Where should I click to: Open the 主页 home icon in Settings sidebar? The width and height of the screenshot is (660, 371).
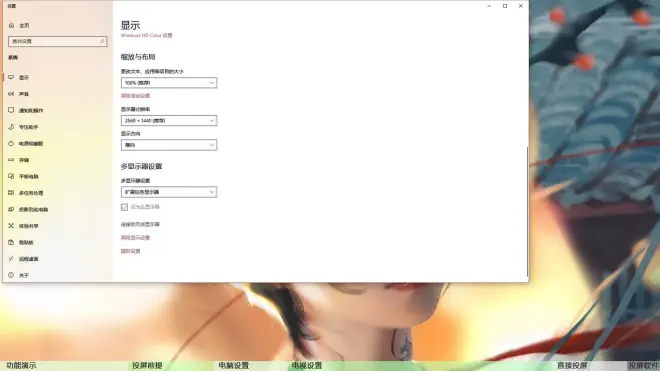[11, 25]
